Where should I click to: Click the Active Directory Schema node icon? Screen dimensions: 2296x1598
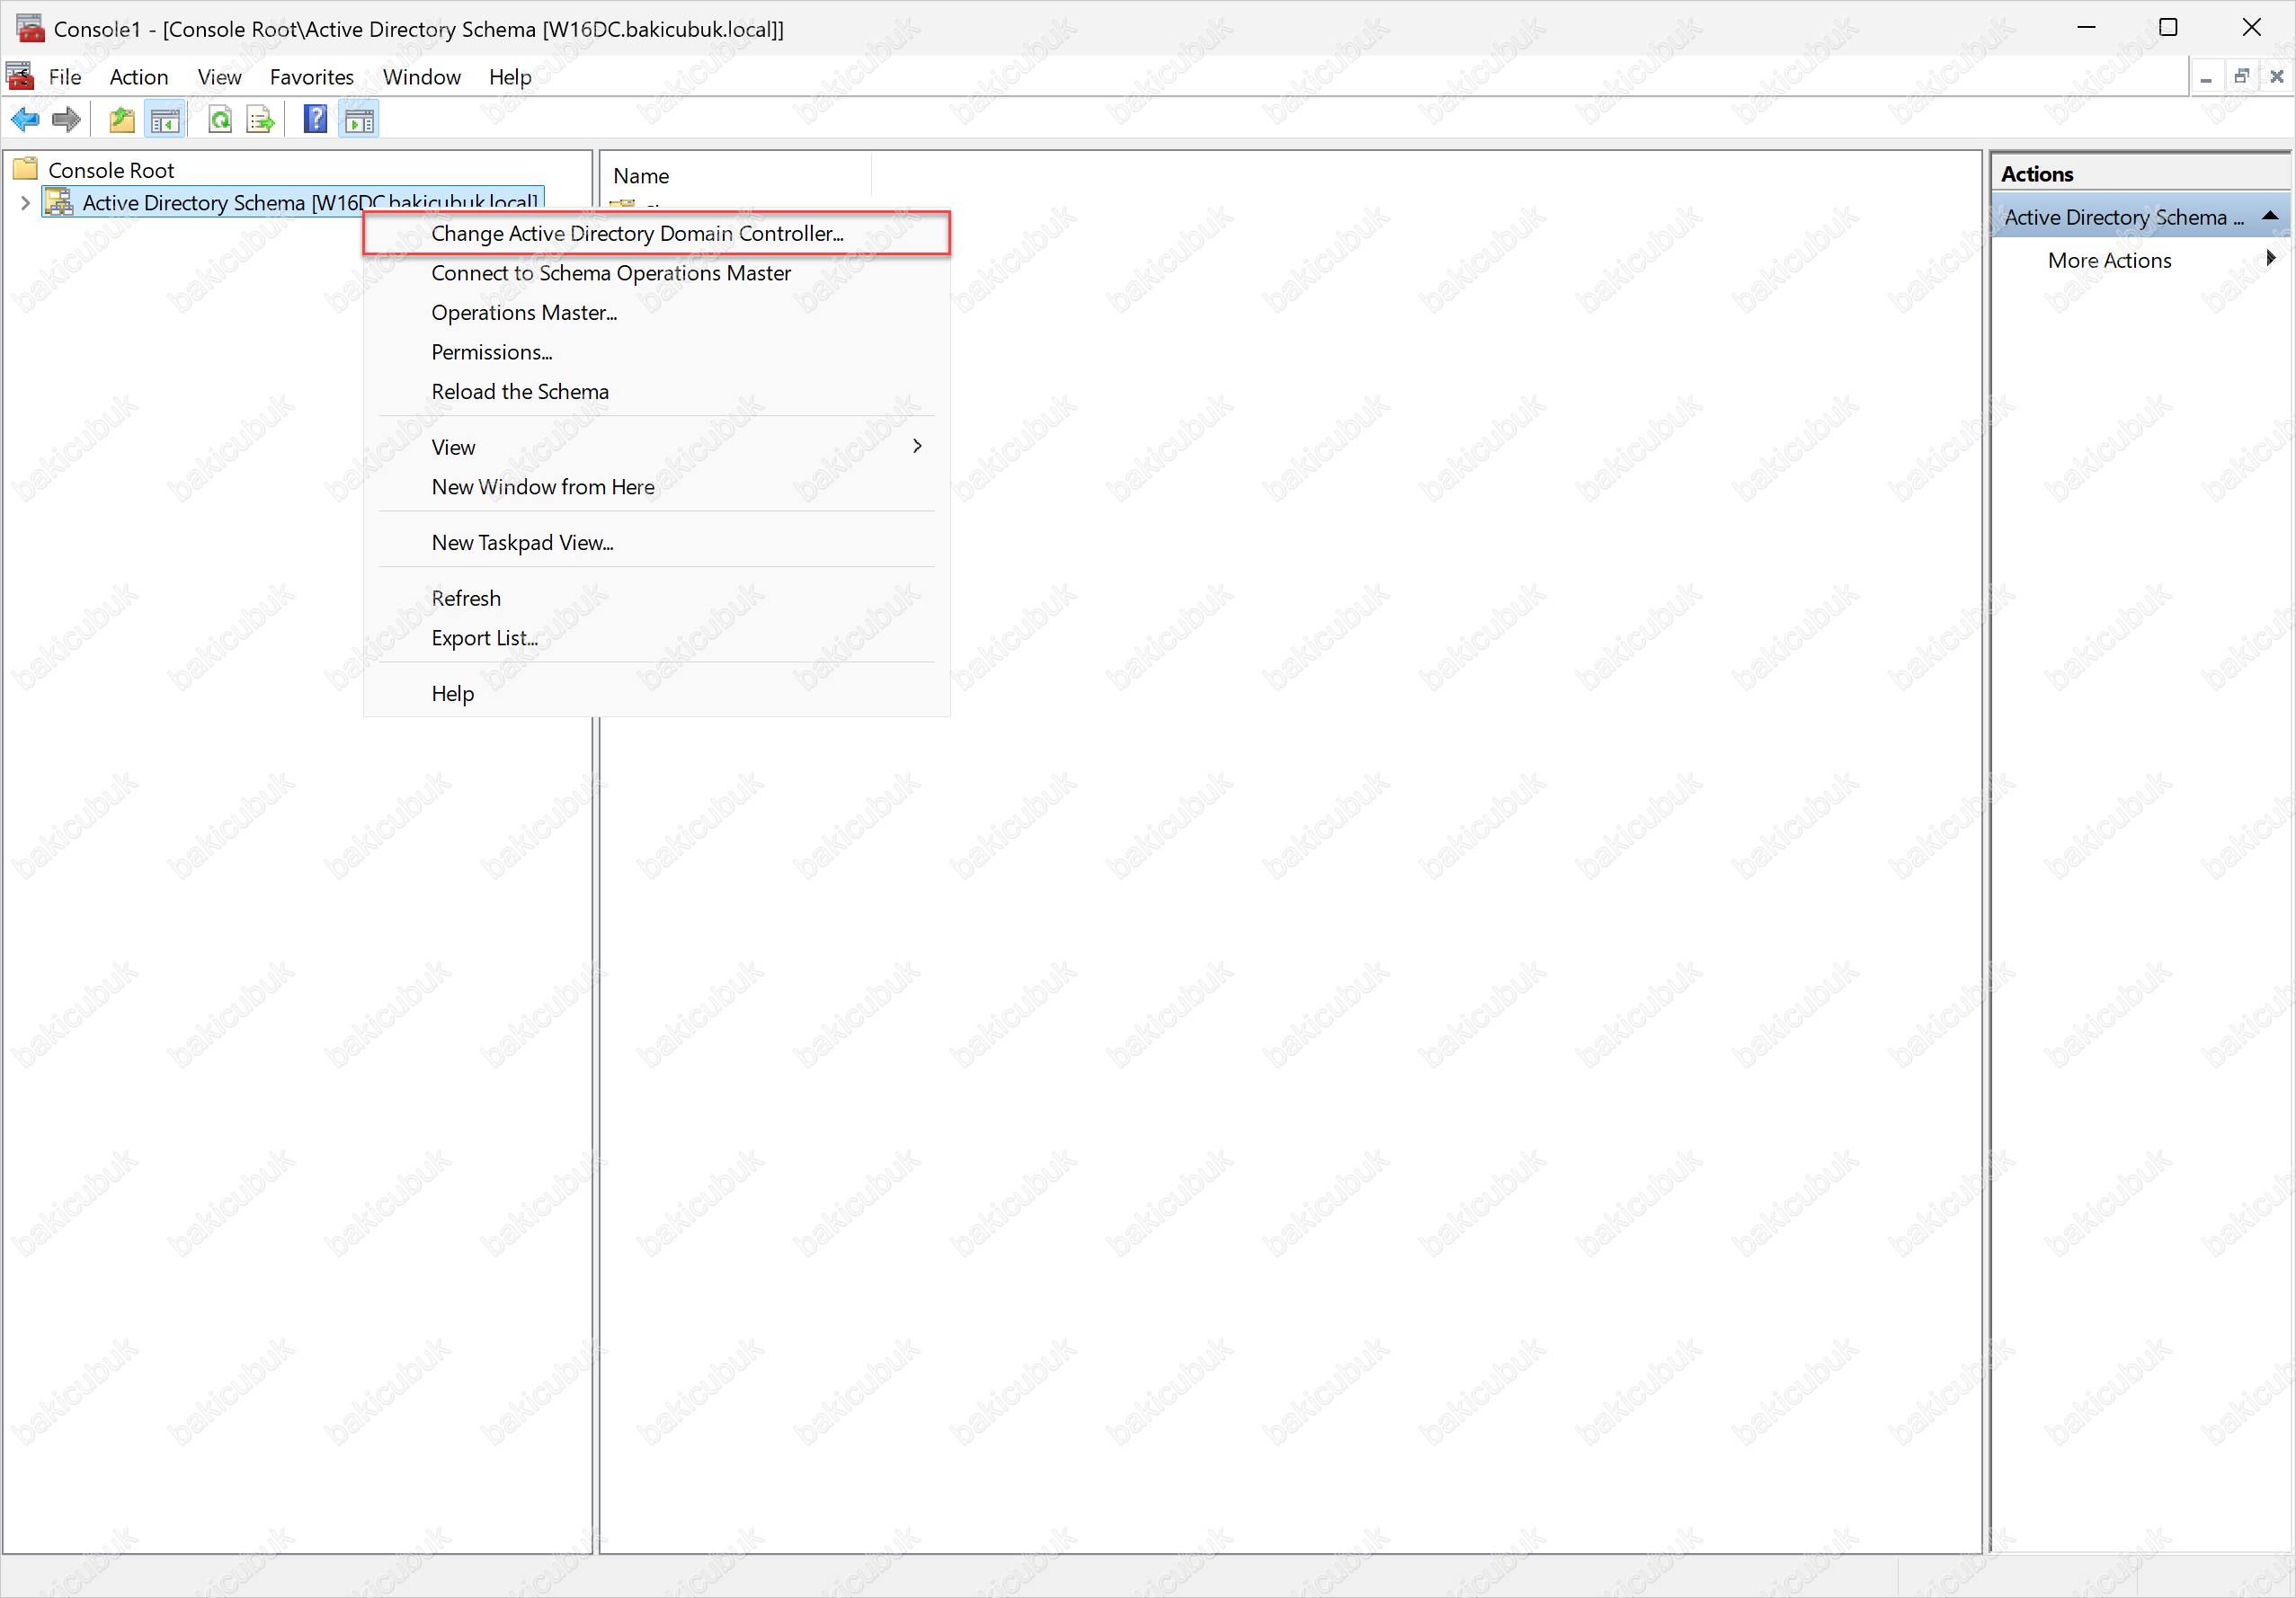[59, 202]
